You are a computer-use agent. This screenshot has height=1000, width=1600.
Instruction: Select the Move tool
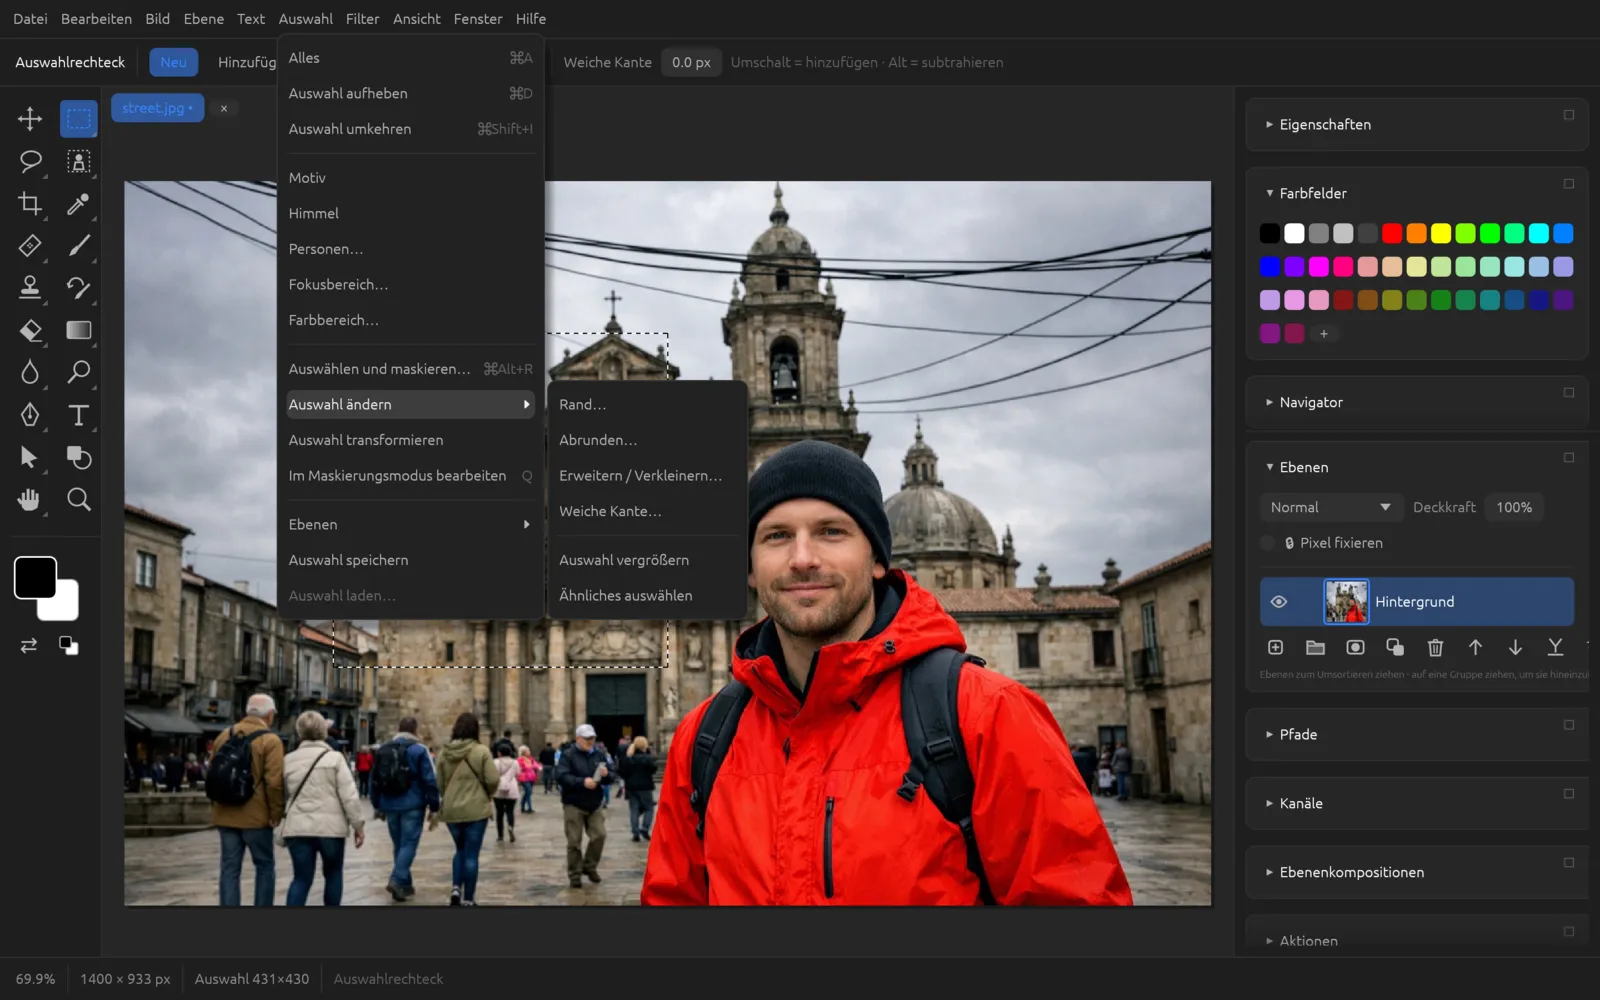pos(30,119)
